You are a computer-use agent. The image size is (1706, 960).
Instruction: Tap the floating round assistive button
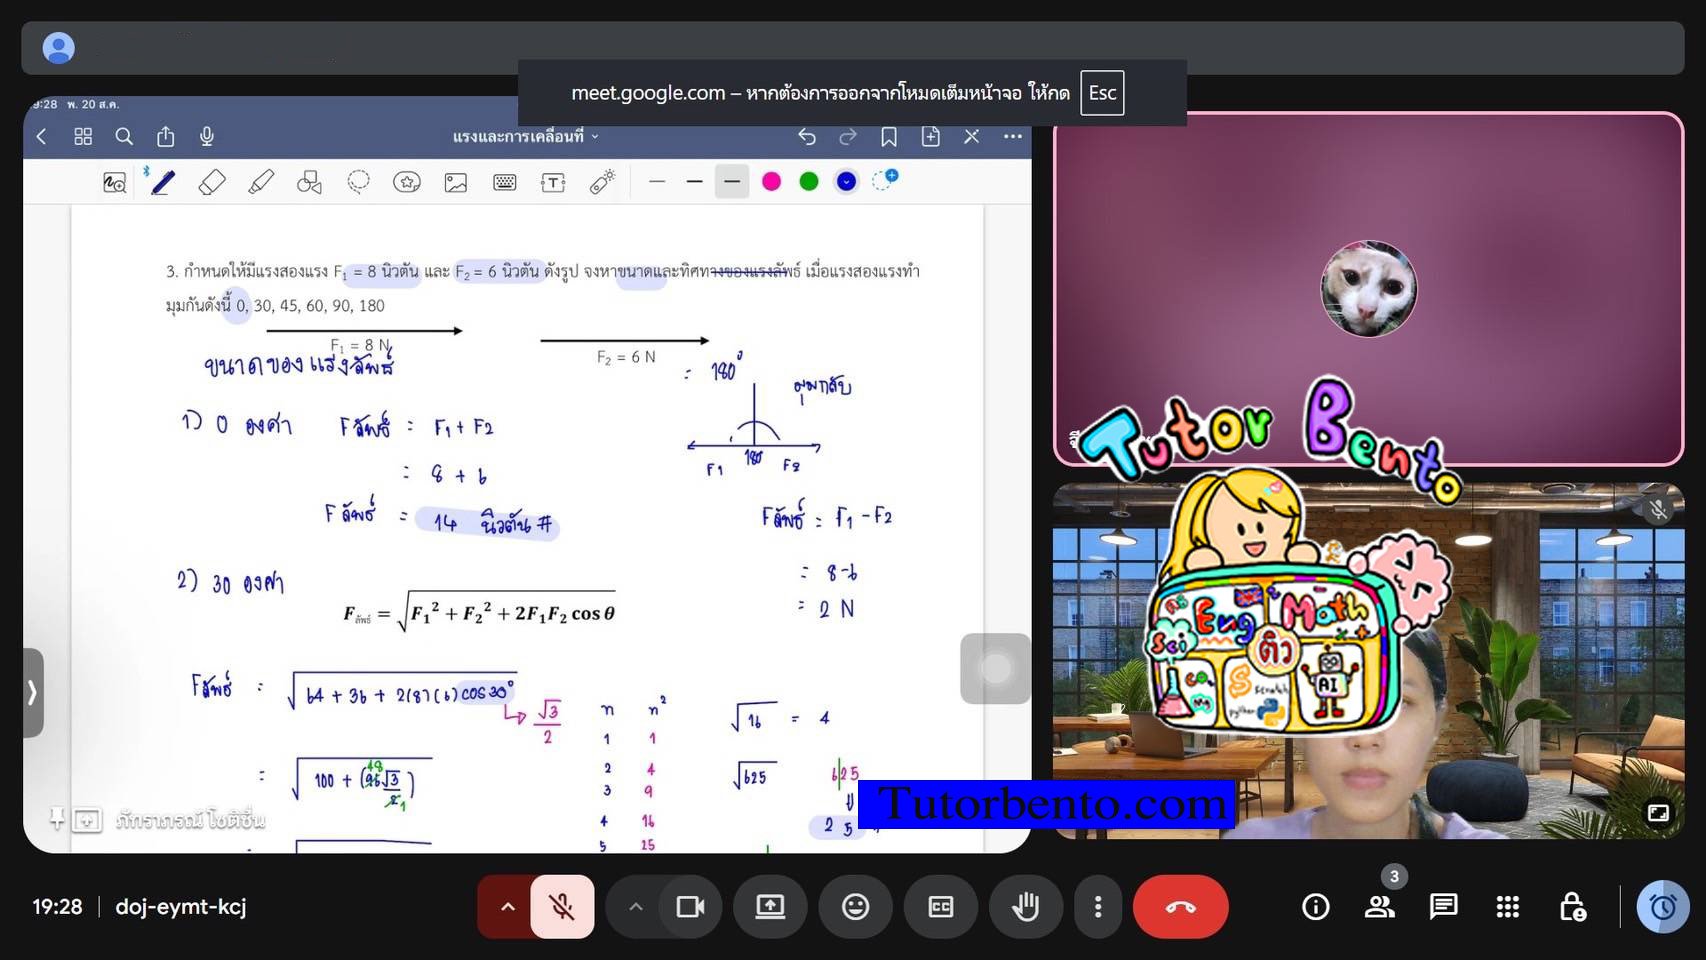tap(995, 668)
